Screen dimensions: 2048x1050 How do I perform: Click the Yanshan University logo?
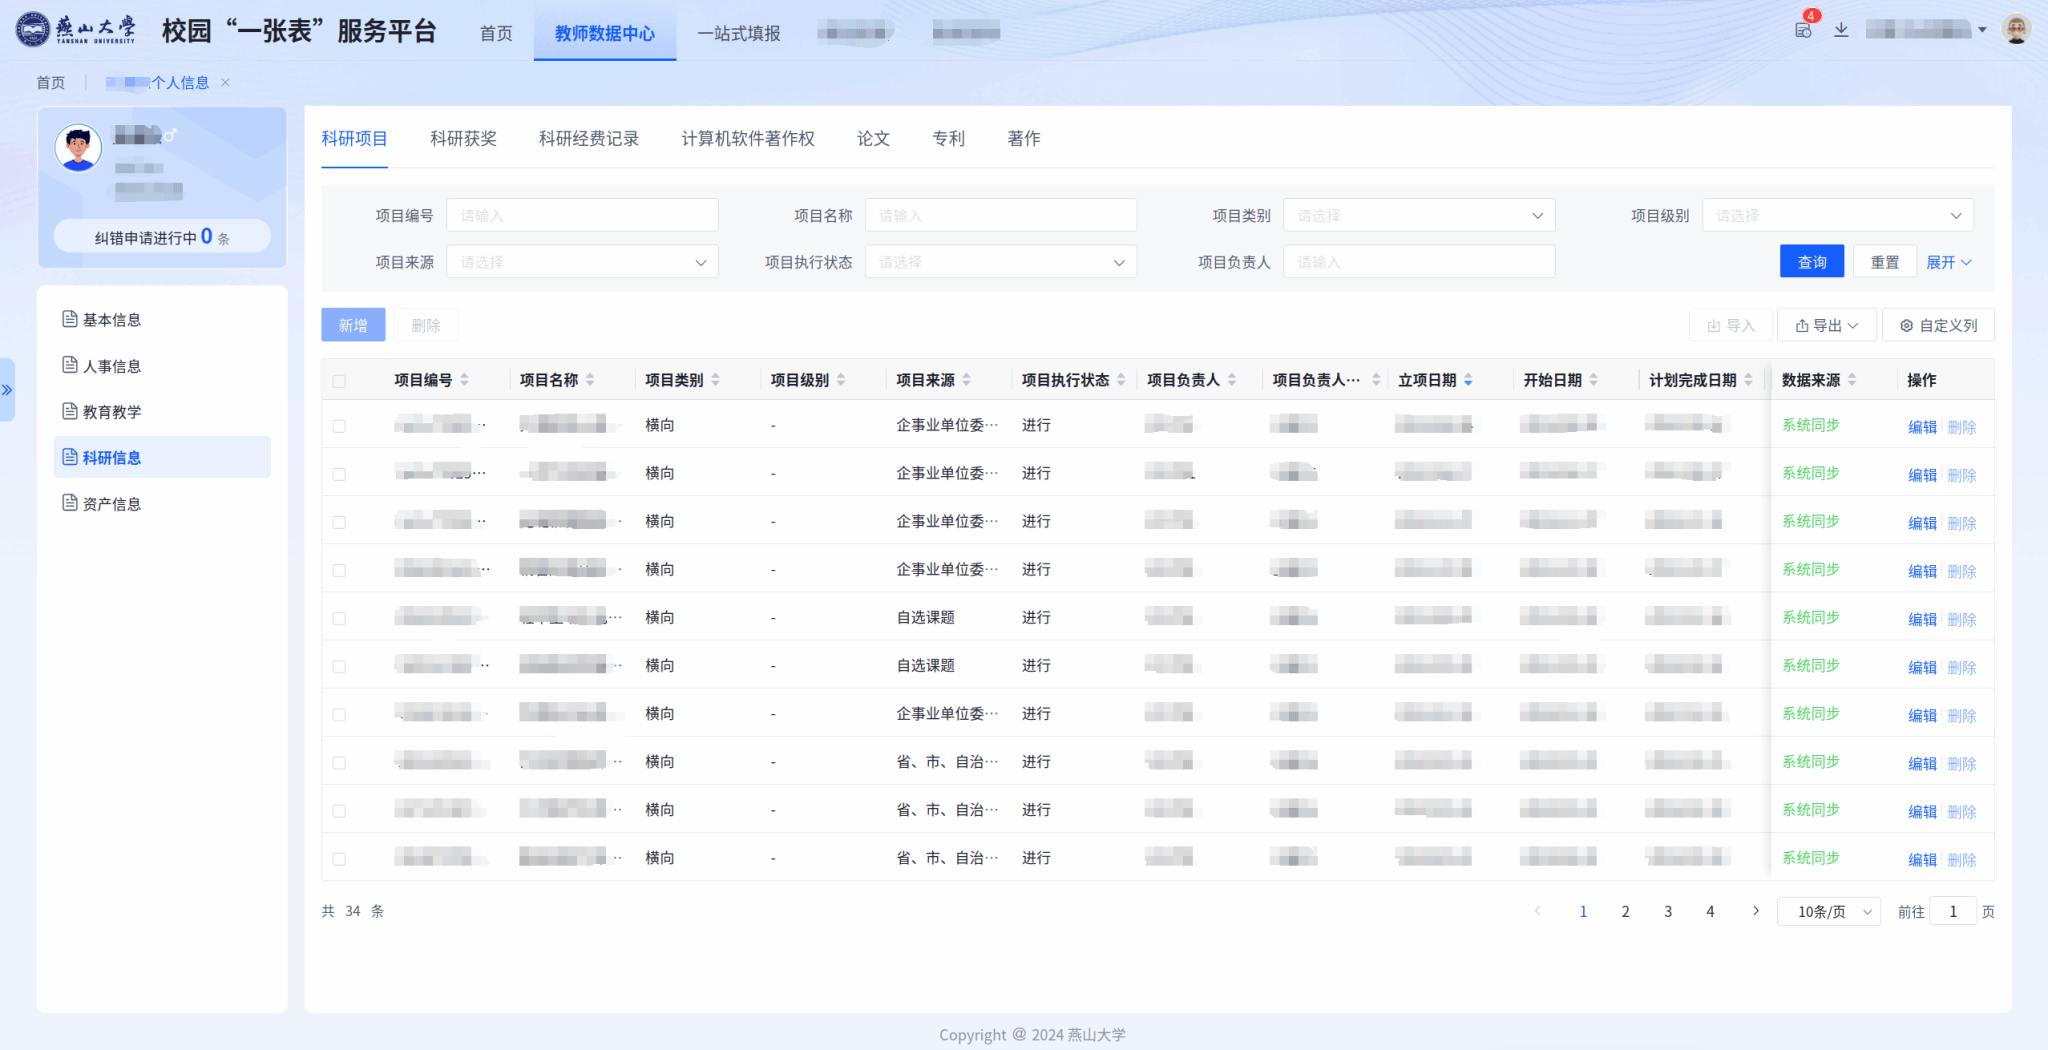point(76,30)
